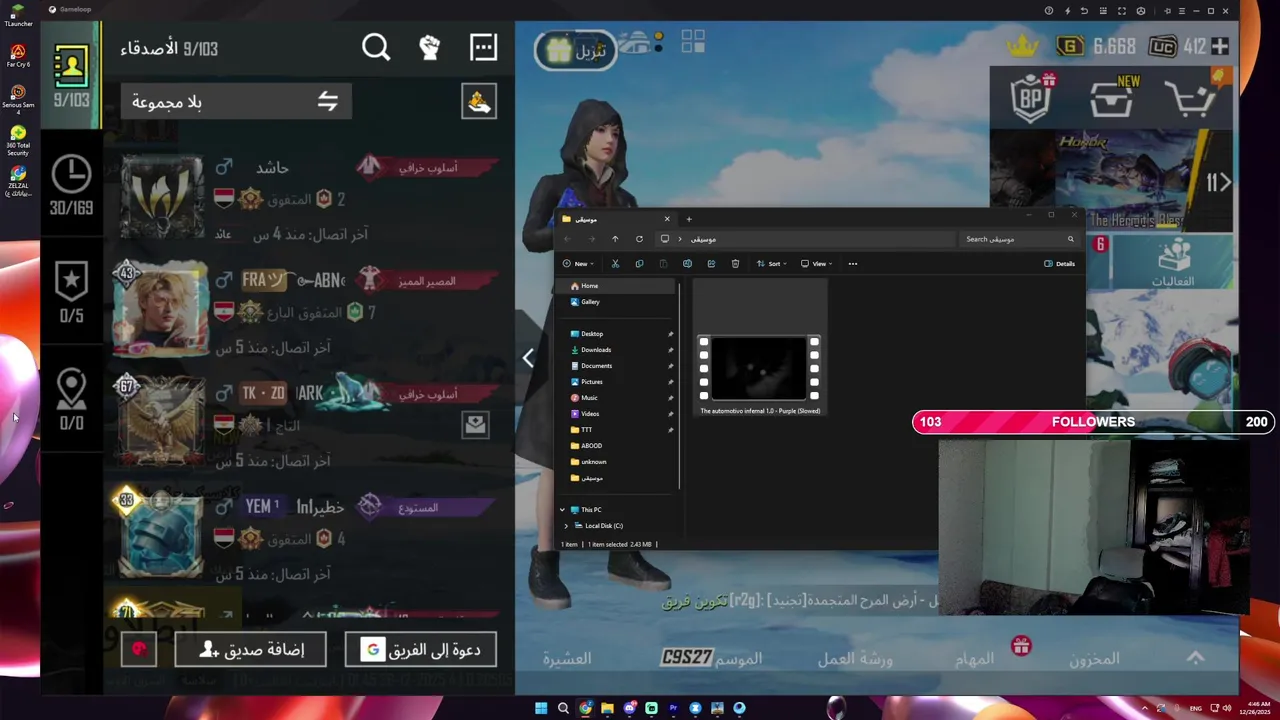Image resolution: width=1280 pixels, height=720 pixels.
Task: Open الموسم C9S27 season menu item
Action: tap(712, 658)
